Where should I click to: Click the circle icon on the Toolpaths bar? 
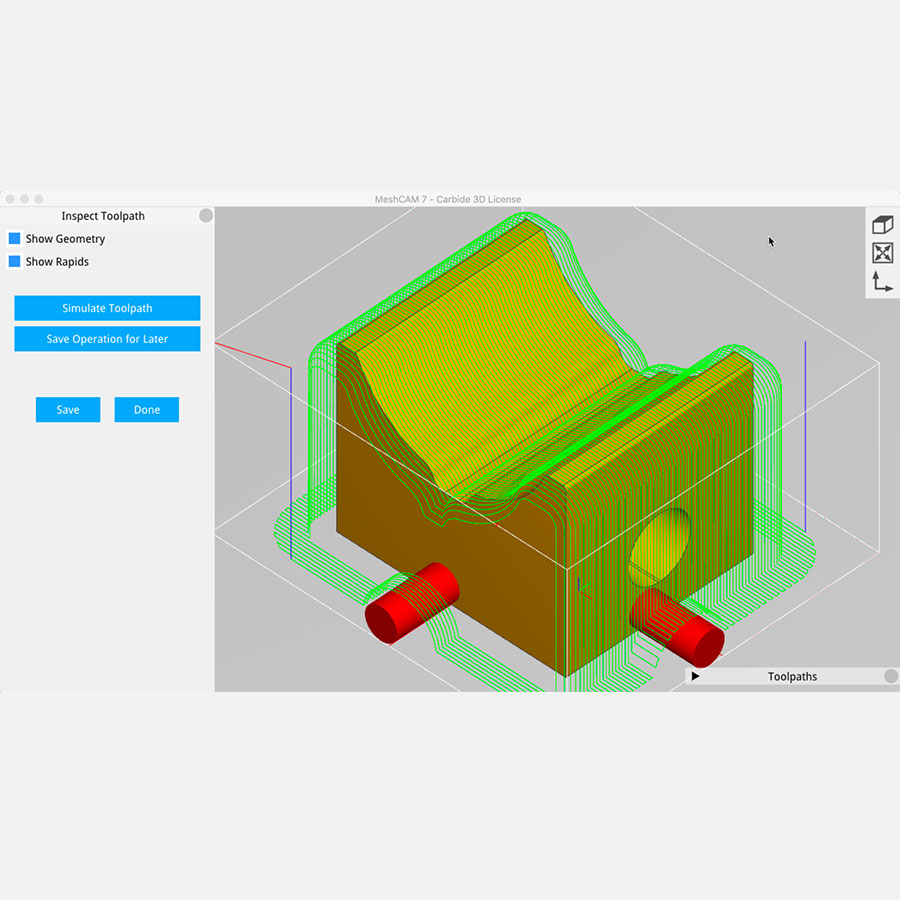point(889,676)
